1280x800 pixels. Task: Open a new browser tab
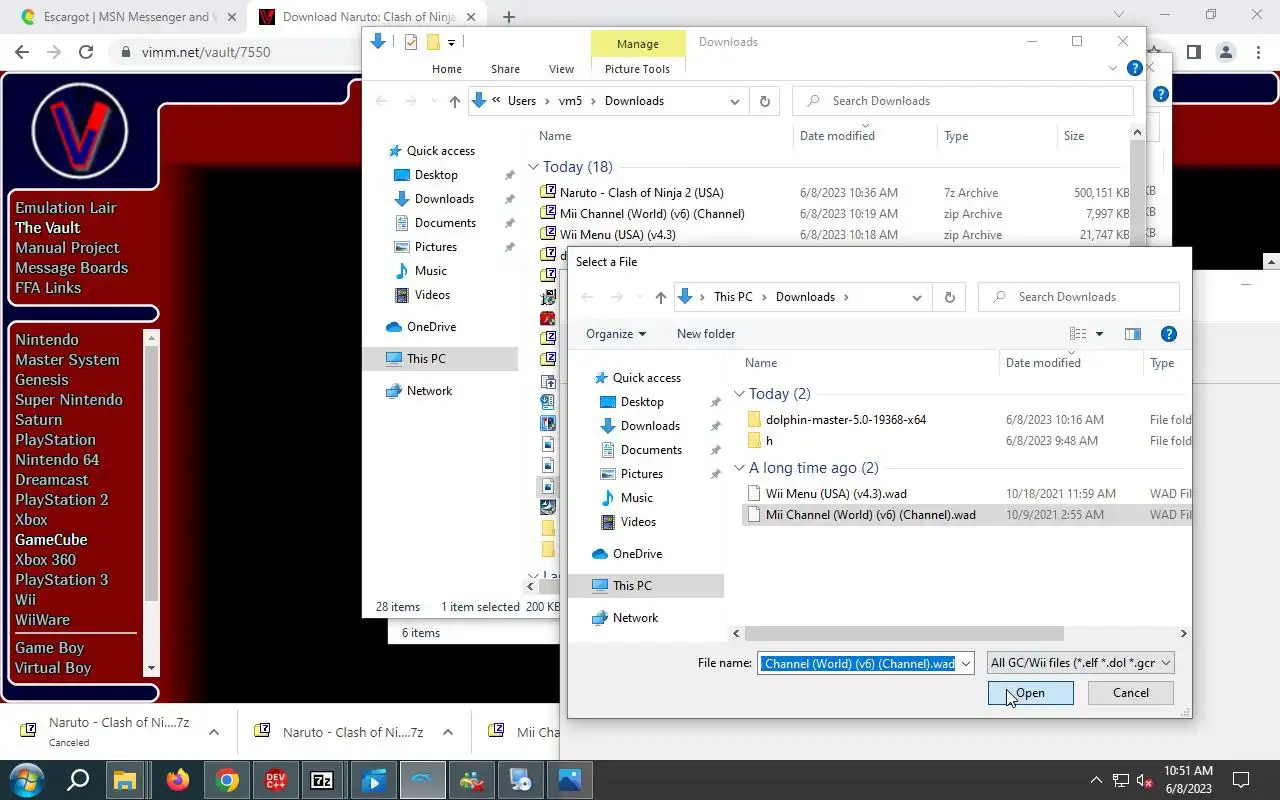coord(508,17)
